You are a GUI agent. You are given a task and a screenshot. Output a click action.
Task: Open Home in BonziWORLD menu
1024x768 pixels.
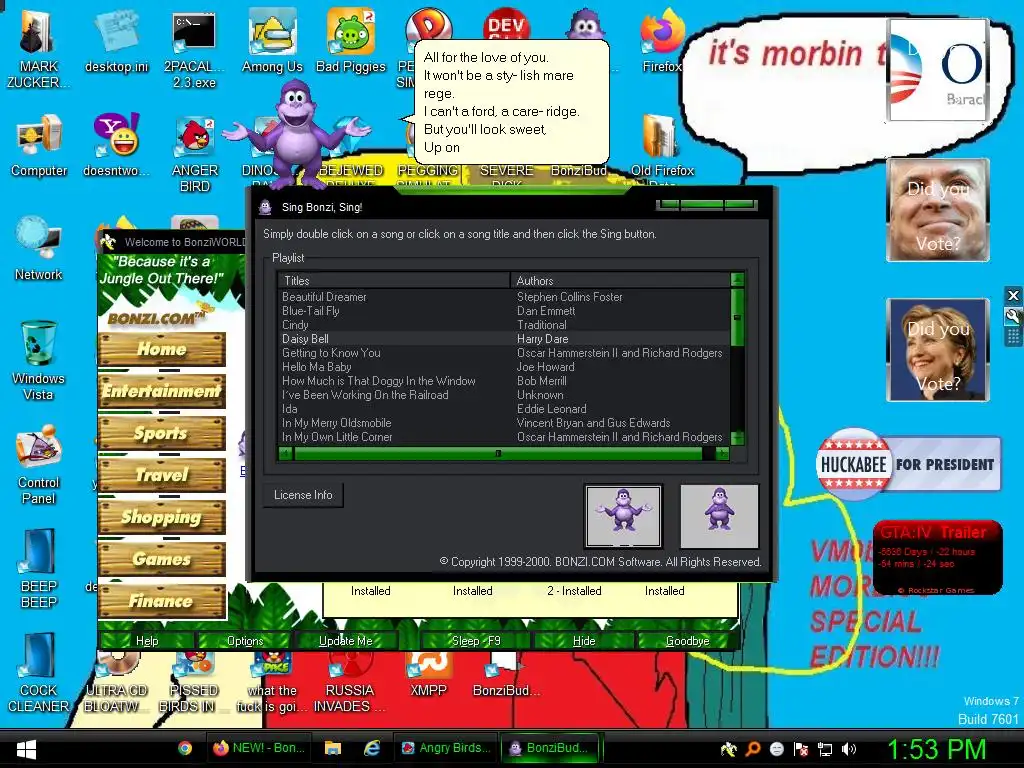(162, 349)
